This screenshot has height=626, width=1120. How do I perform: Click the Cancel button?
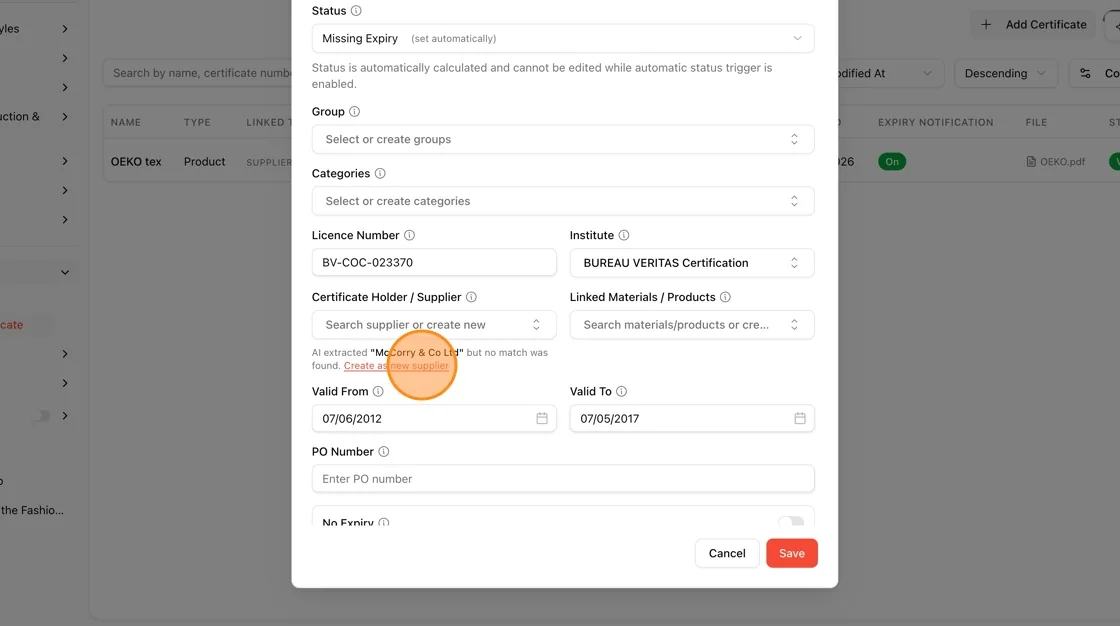[726, 553]
